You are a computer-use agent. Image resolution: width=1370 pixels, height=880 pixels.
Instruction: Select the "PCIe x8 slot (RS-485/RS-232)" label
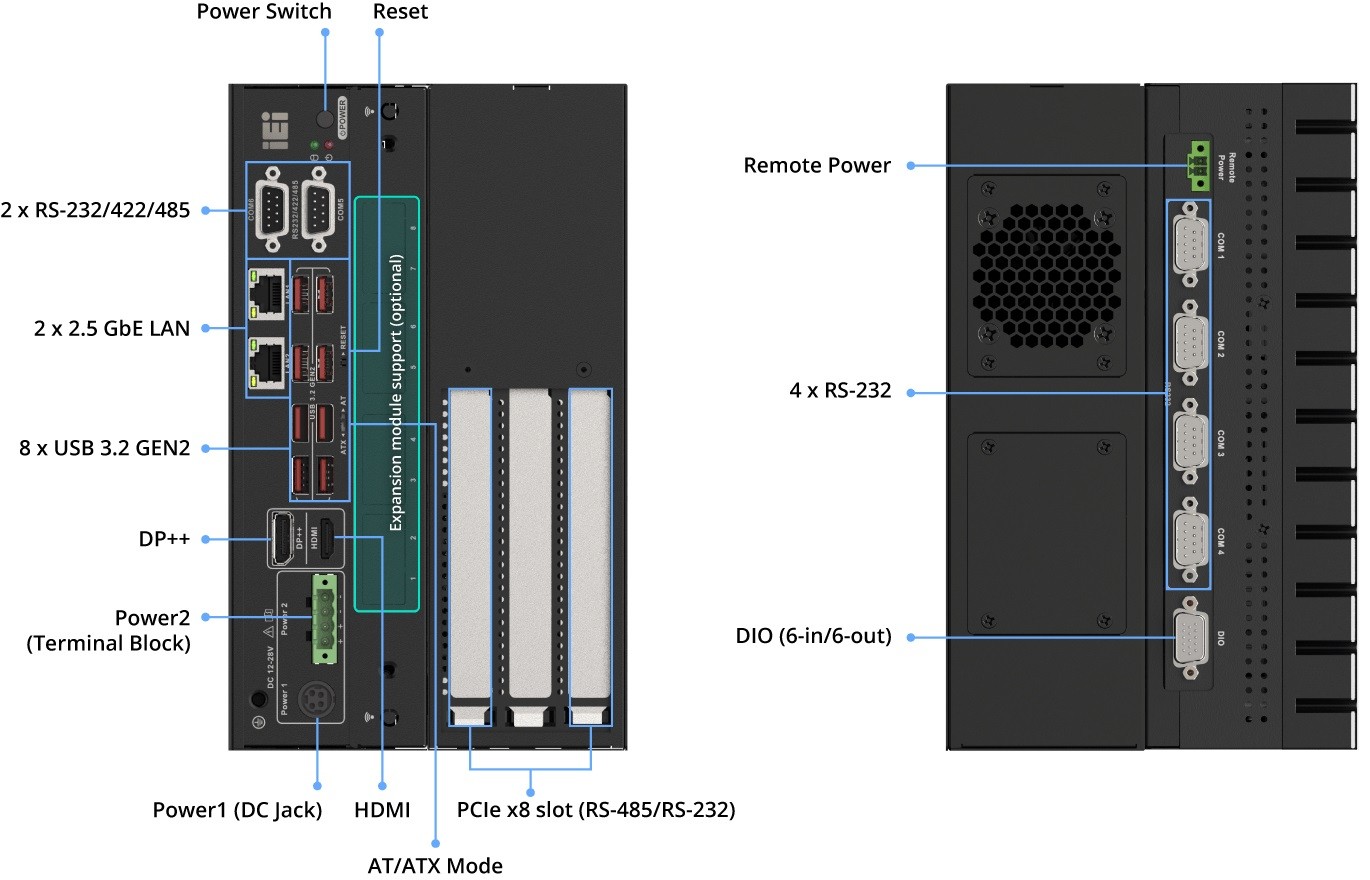(x=595, y=810)
